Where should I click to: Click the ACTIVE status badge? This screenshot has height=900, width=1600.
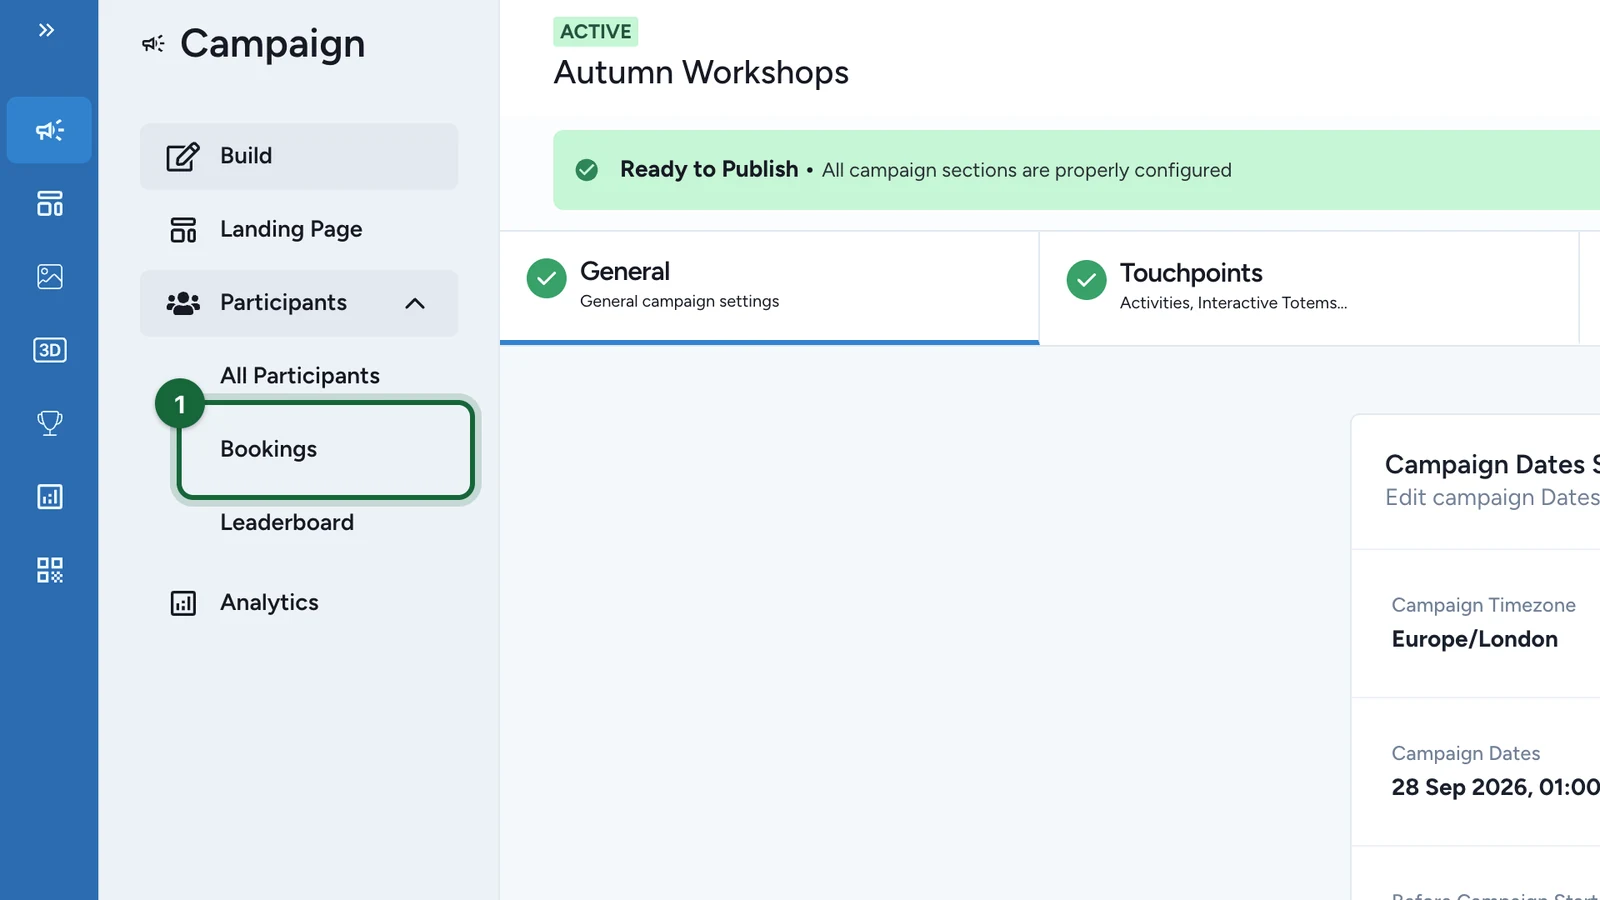596,32
